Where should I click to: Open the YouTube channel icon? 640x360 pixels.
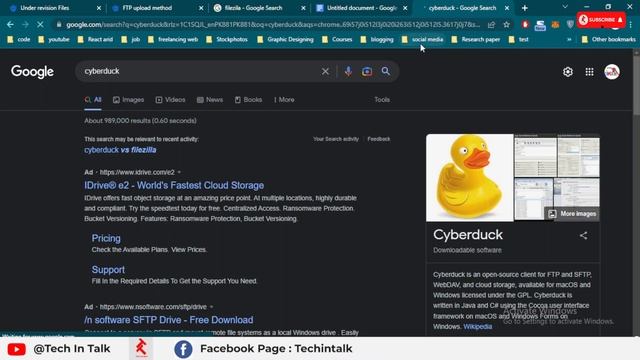(x=16, y=349)
